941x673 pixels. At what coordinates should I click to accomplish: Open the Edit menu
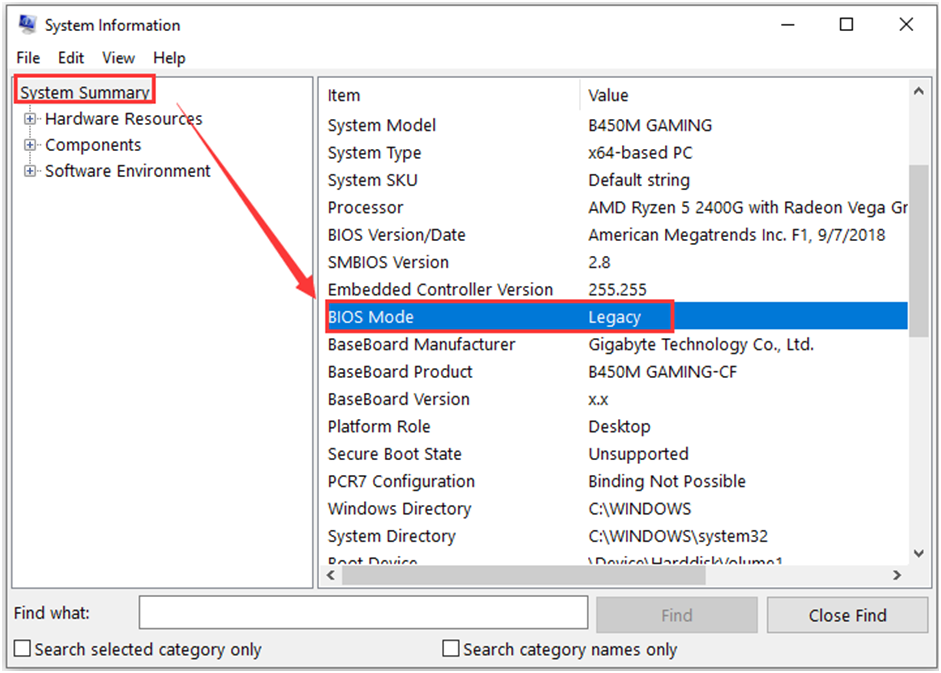(x=71, y=58)
